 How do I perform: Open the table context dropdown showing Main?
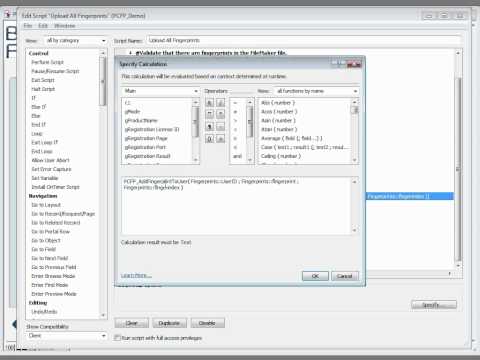tap(160, 91)
